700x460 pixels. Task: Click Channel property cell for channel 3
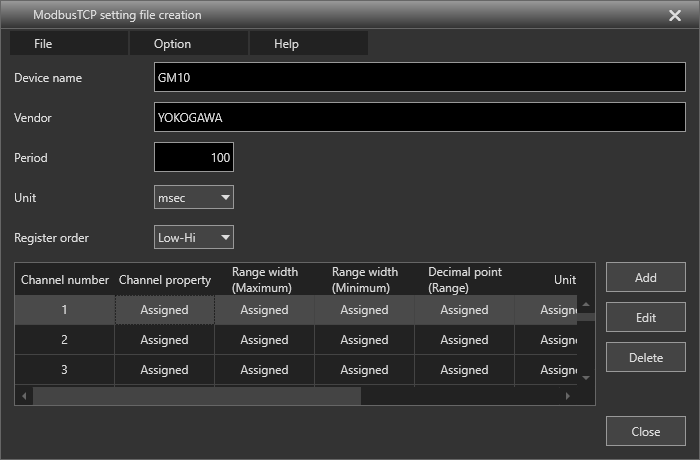[164, 370]
